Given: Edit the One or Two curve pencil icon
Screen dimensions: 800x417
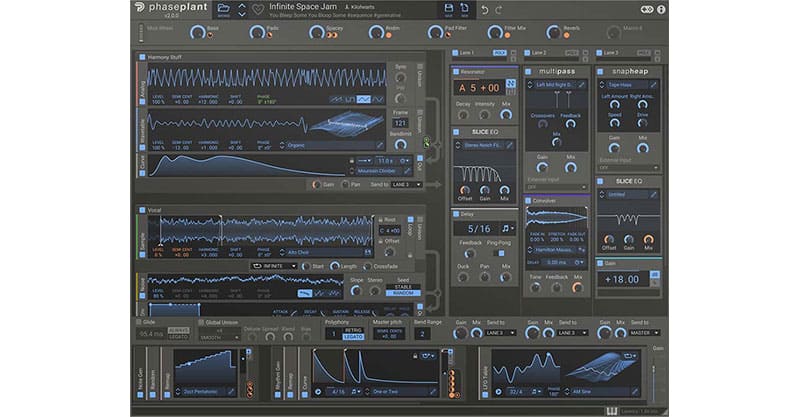Looking at the screenshot, I should point(433,391).
